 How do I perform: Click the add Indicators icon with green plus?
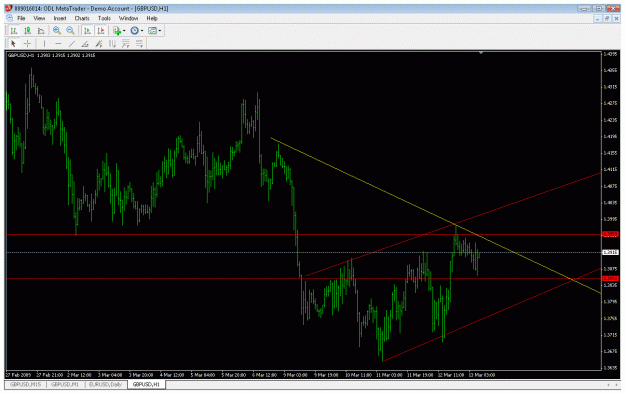(x=117, y=31)
